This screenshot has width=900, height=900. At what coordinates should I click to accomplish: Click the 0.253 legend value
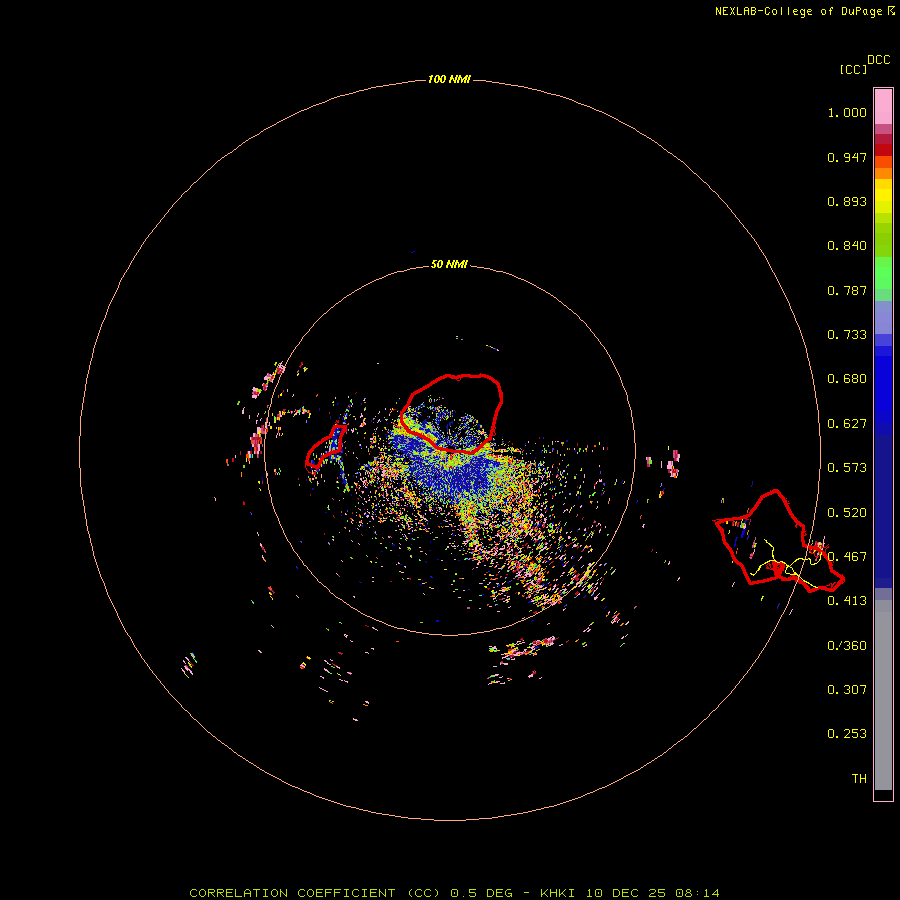(x=847, y=734)
